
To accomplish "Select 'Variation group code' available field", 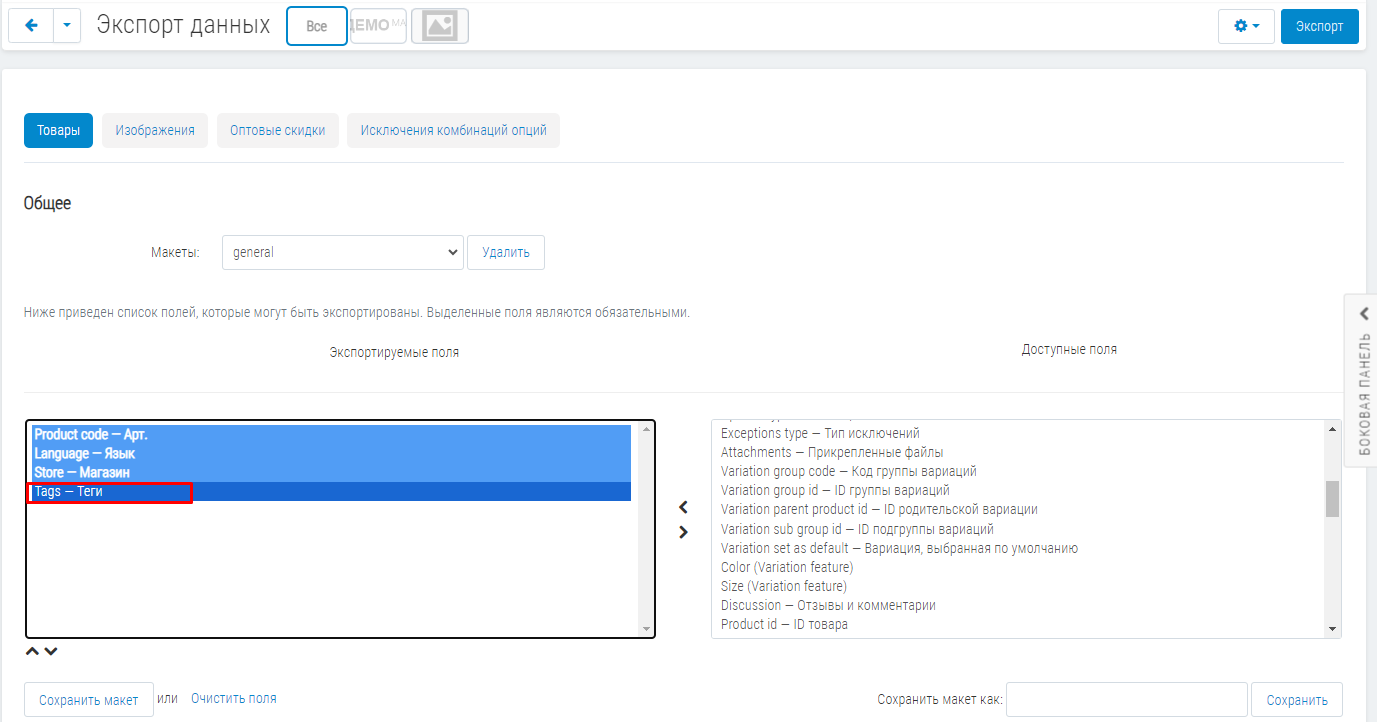I will pyautogui.click(x=1018, y=471).
